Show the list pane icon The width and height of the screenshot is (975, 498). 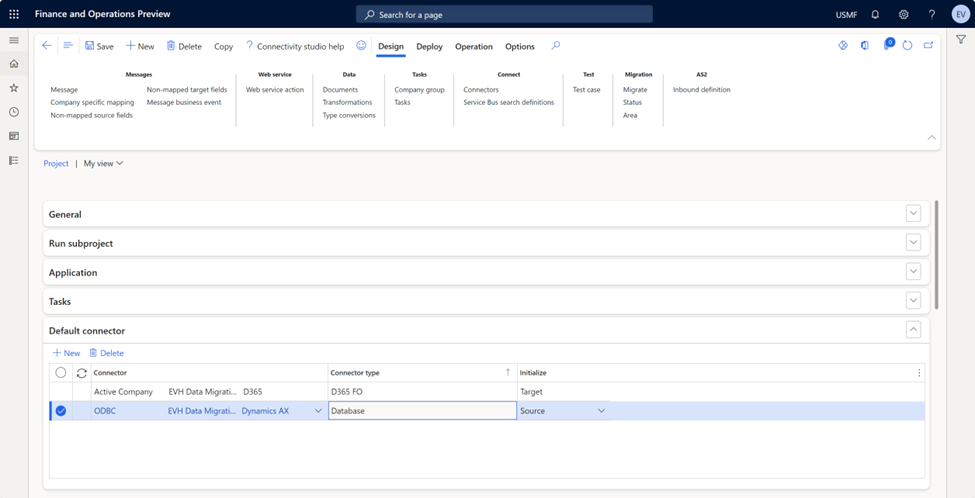click(x=68, y=46)
